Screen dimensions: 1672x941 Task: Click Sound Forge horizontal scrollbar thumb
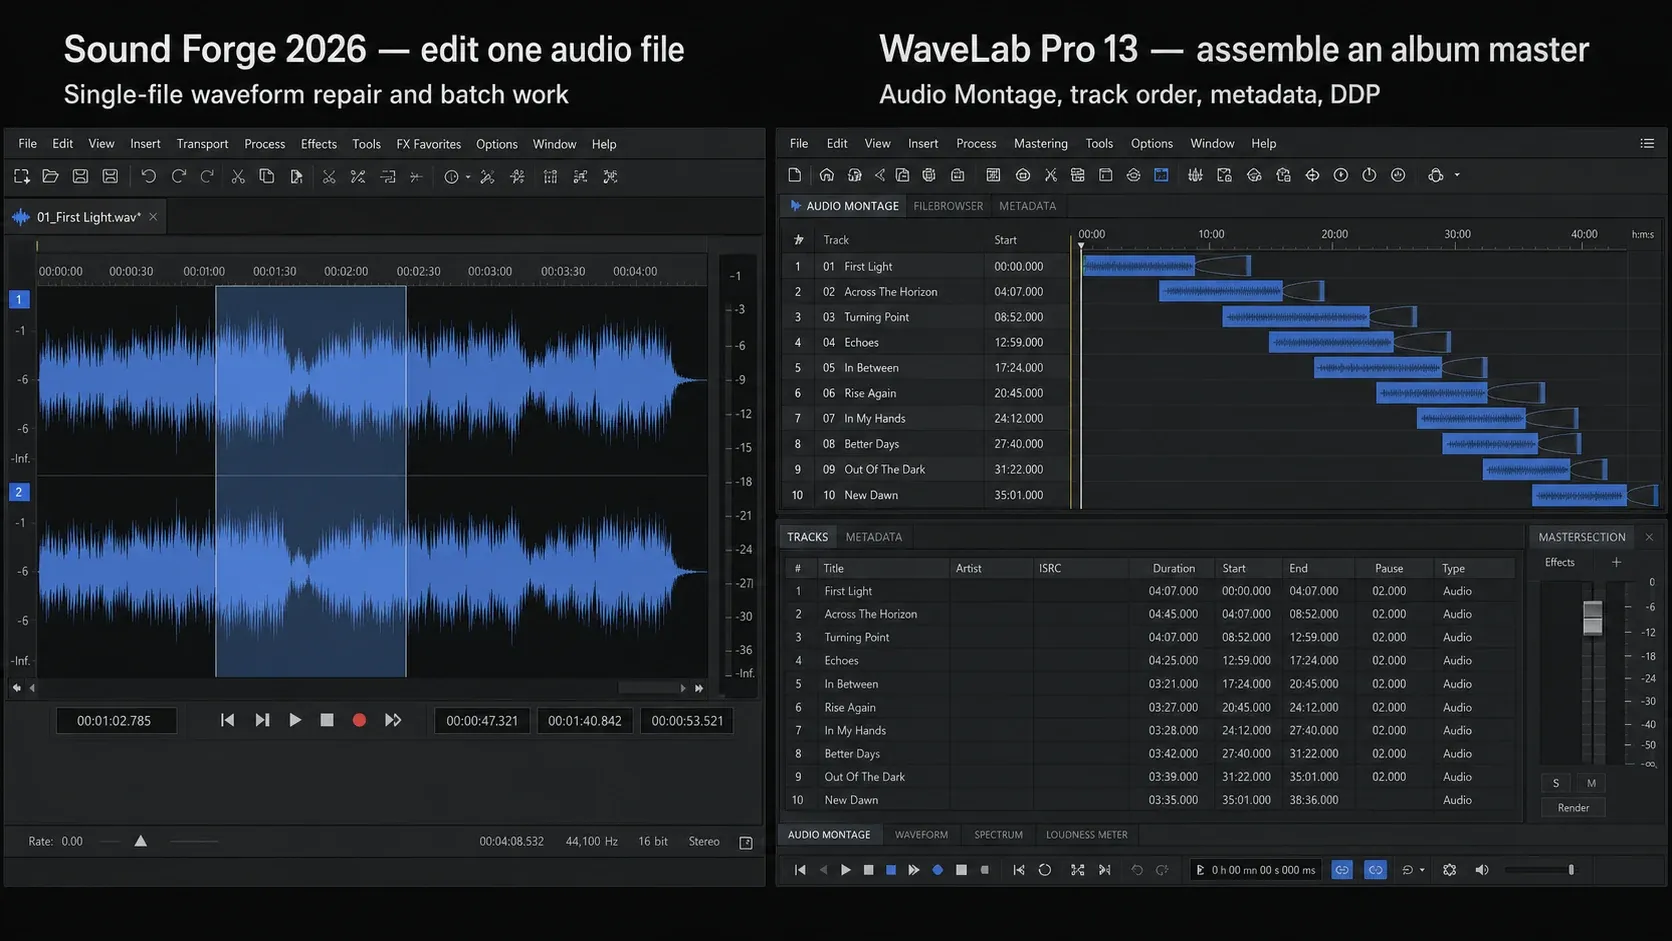(647, 688)
